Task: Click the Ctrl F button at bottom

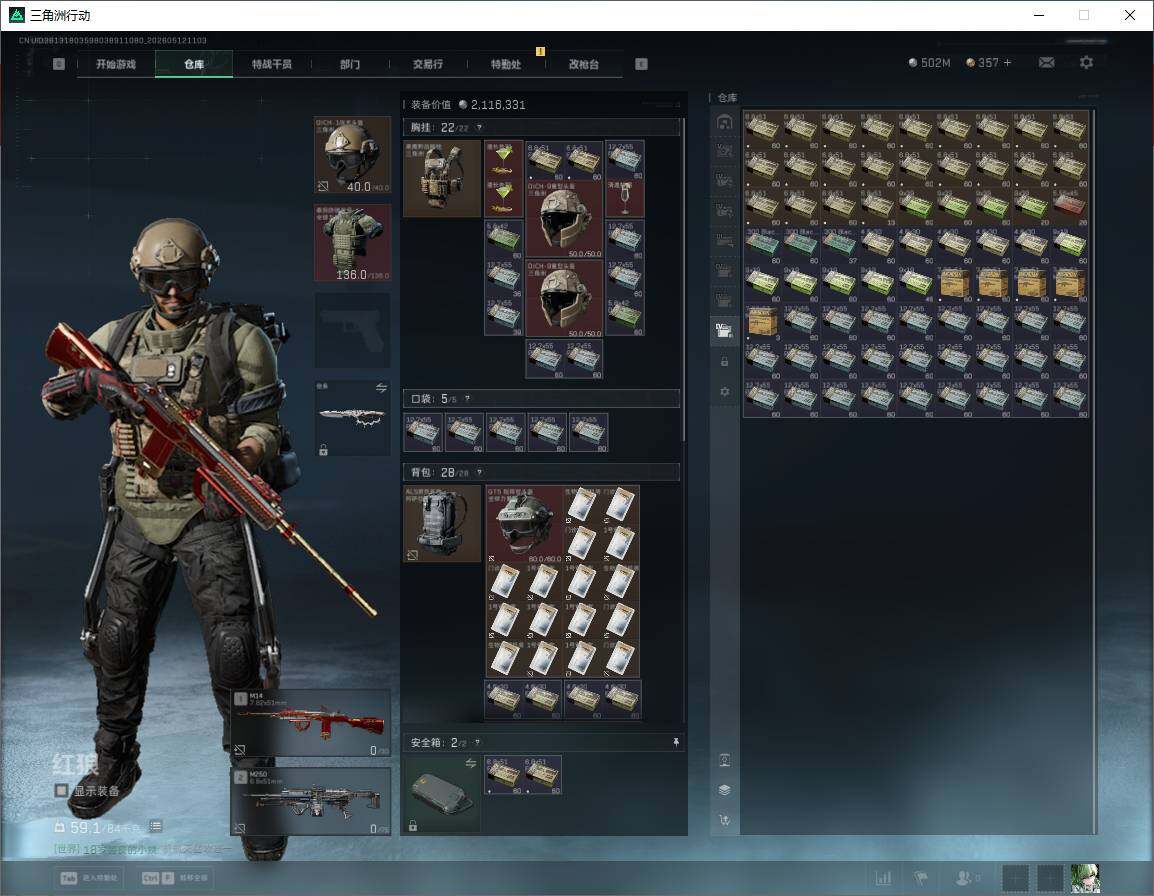Action: tap(174, 878)
